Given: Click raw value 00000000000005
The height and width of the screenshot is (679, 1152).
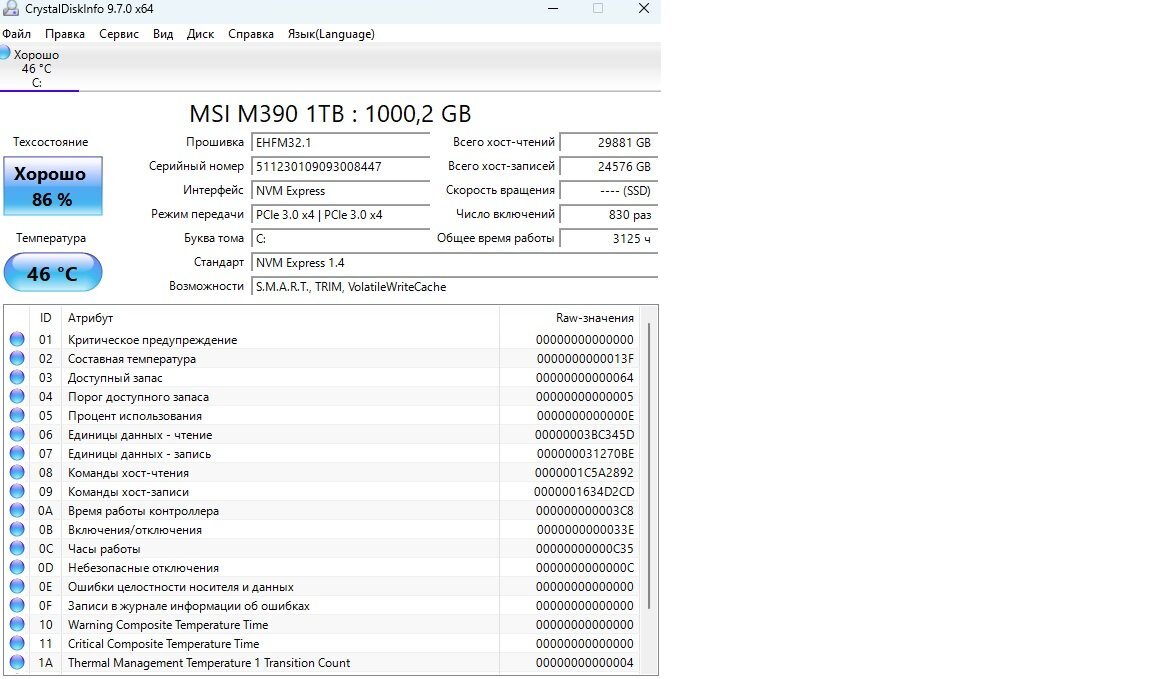Looking at the screenshot, I should tap(585, 397).
